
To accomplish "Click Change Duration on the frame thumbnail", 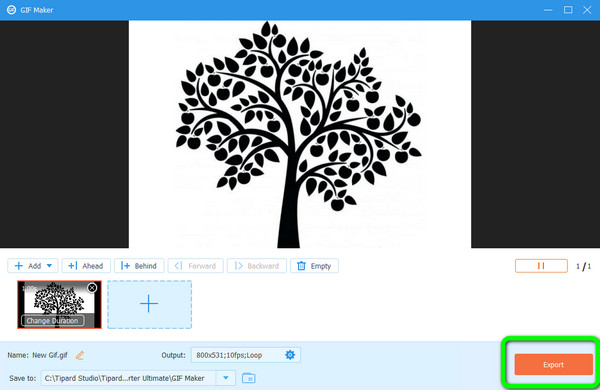I will click(52, 321).
